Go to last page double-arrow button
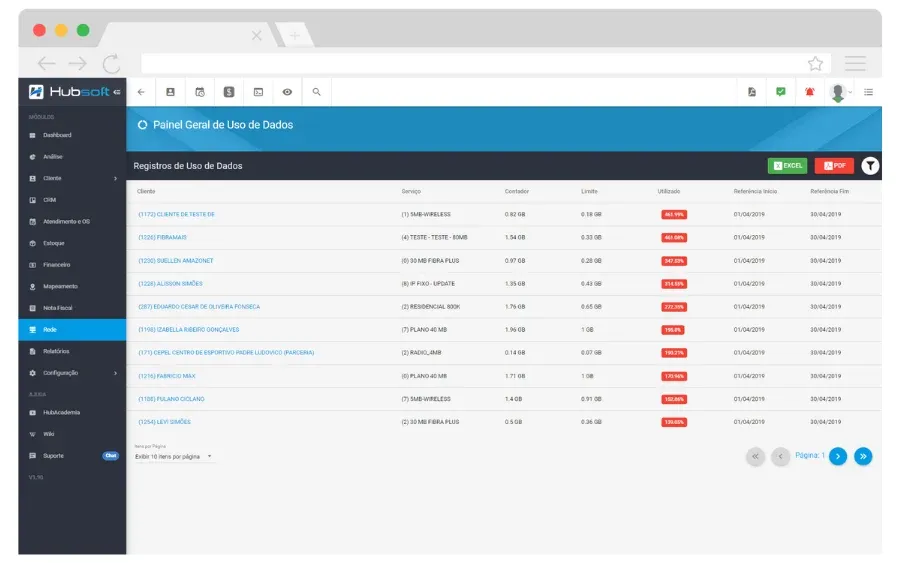This screenshot has width=900, height=563. click(x=863, y=457)
